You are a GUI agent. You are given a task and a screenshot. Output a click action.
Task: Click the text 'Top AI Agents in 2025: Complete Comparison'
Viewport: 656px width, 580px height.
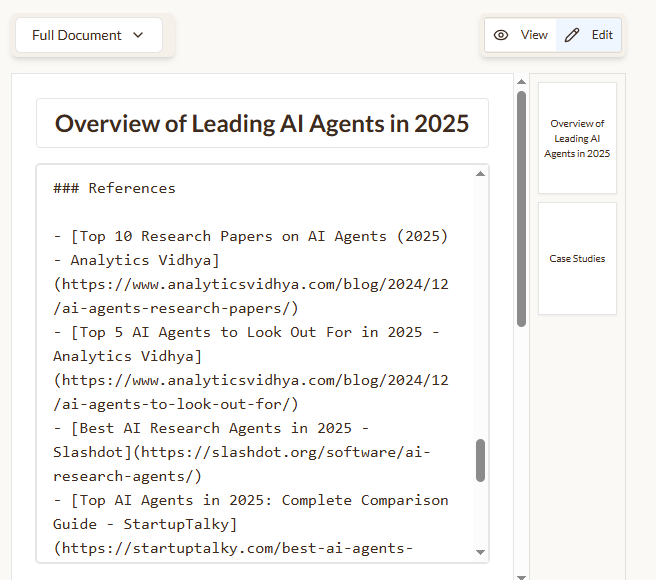point(264,500)
